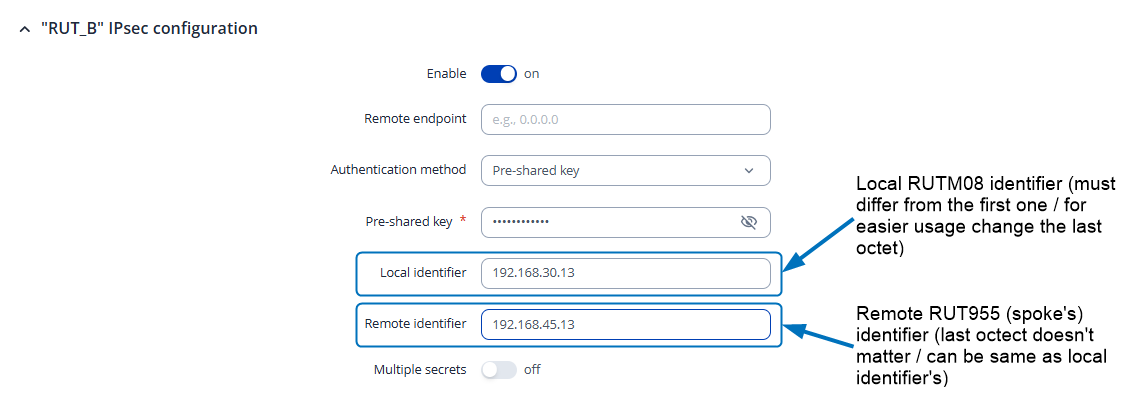Click the "RUT_B" IPsec configuration section title

(x=148, y=28)
